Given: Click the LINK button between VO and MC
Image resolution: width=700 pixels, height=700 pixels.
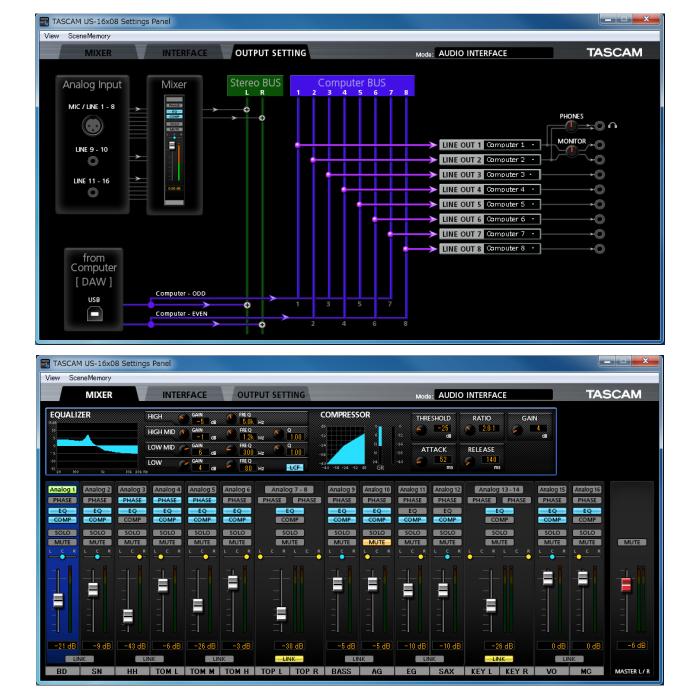Looking at the screenshot, I should click(x=569, y=659).
